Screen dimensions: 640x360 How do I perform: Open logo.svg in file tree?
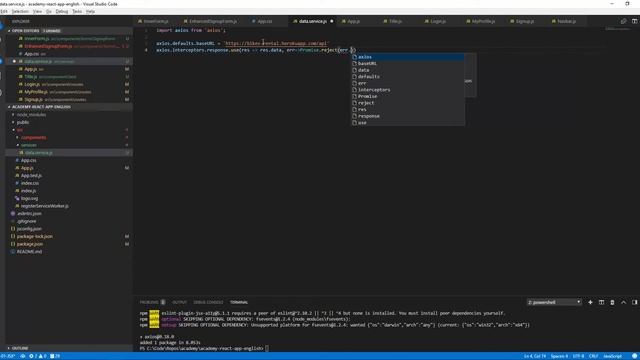29,198
